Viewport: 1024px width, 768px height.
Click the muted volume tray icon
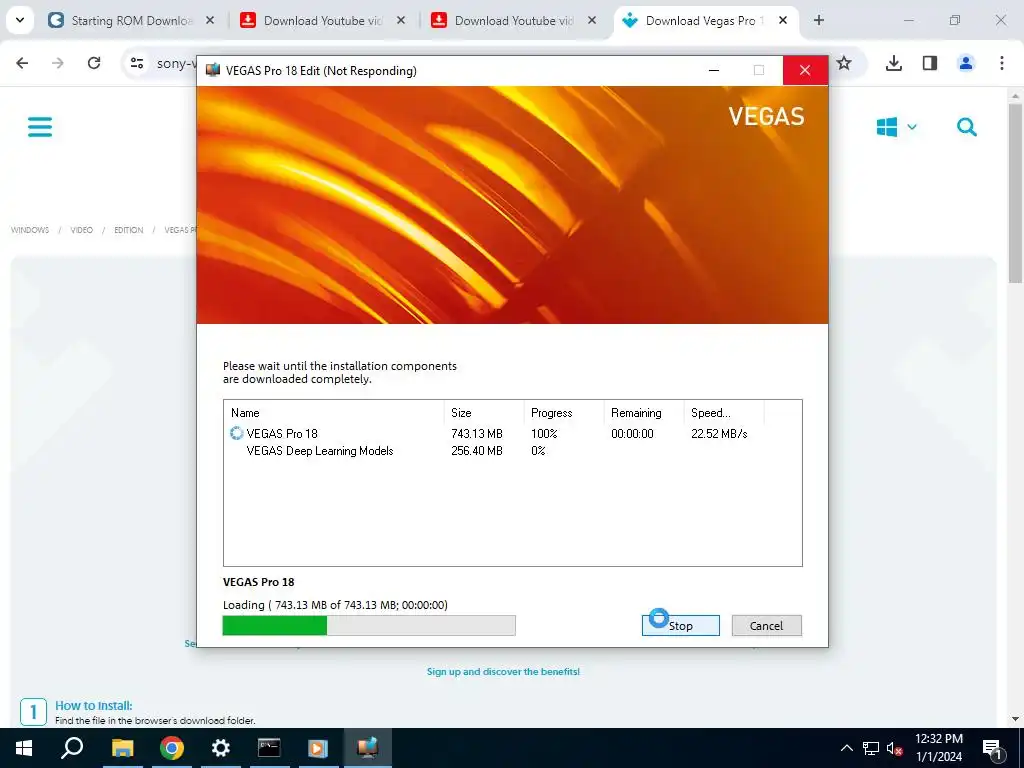click(895, 748)
